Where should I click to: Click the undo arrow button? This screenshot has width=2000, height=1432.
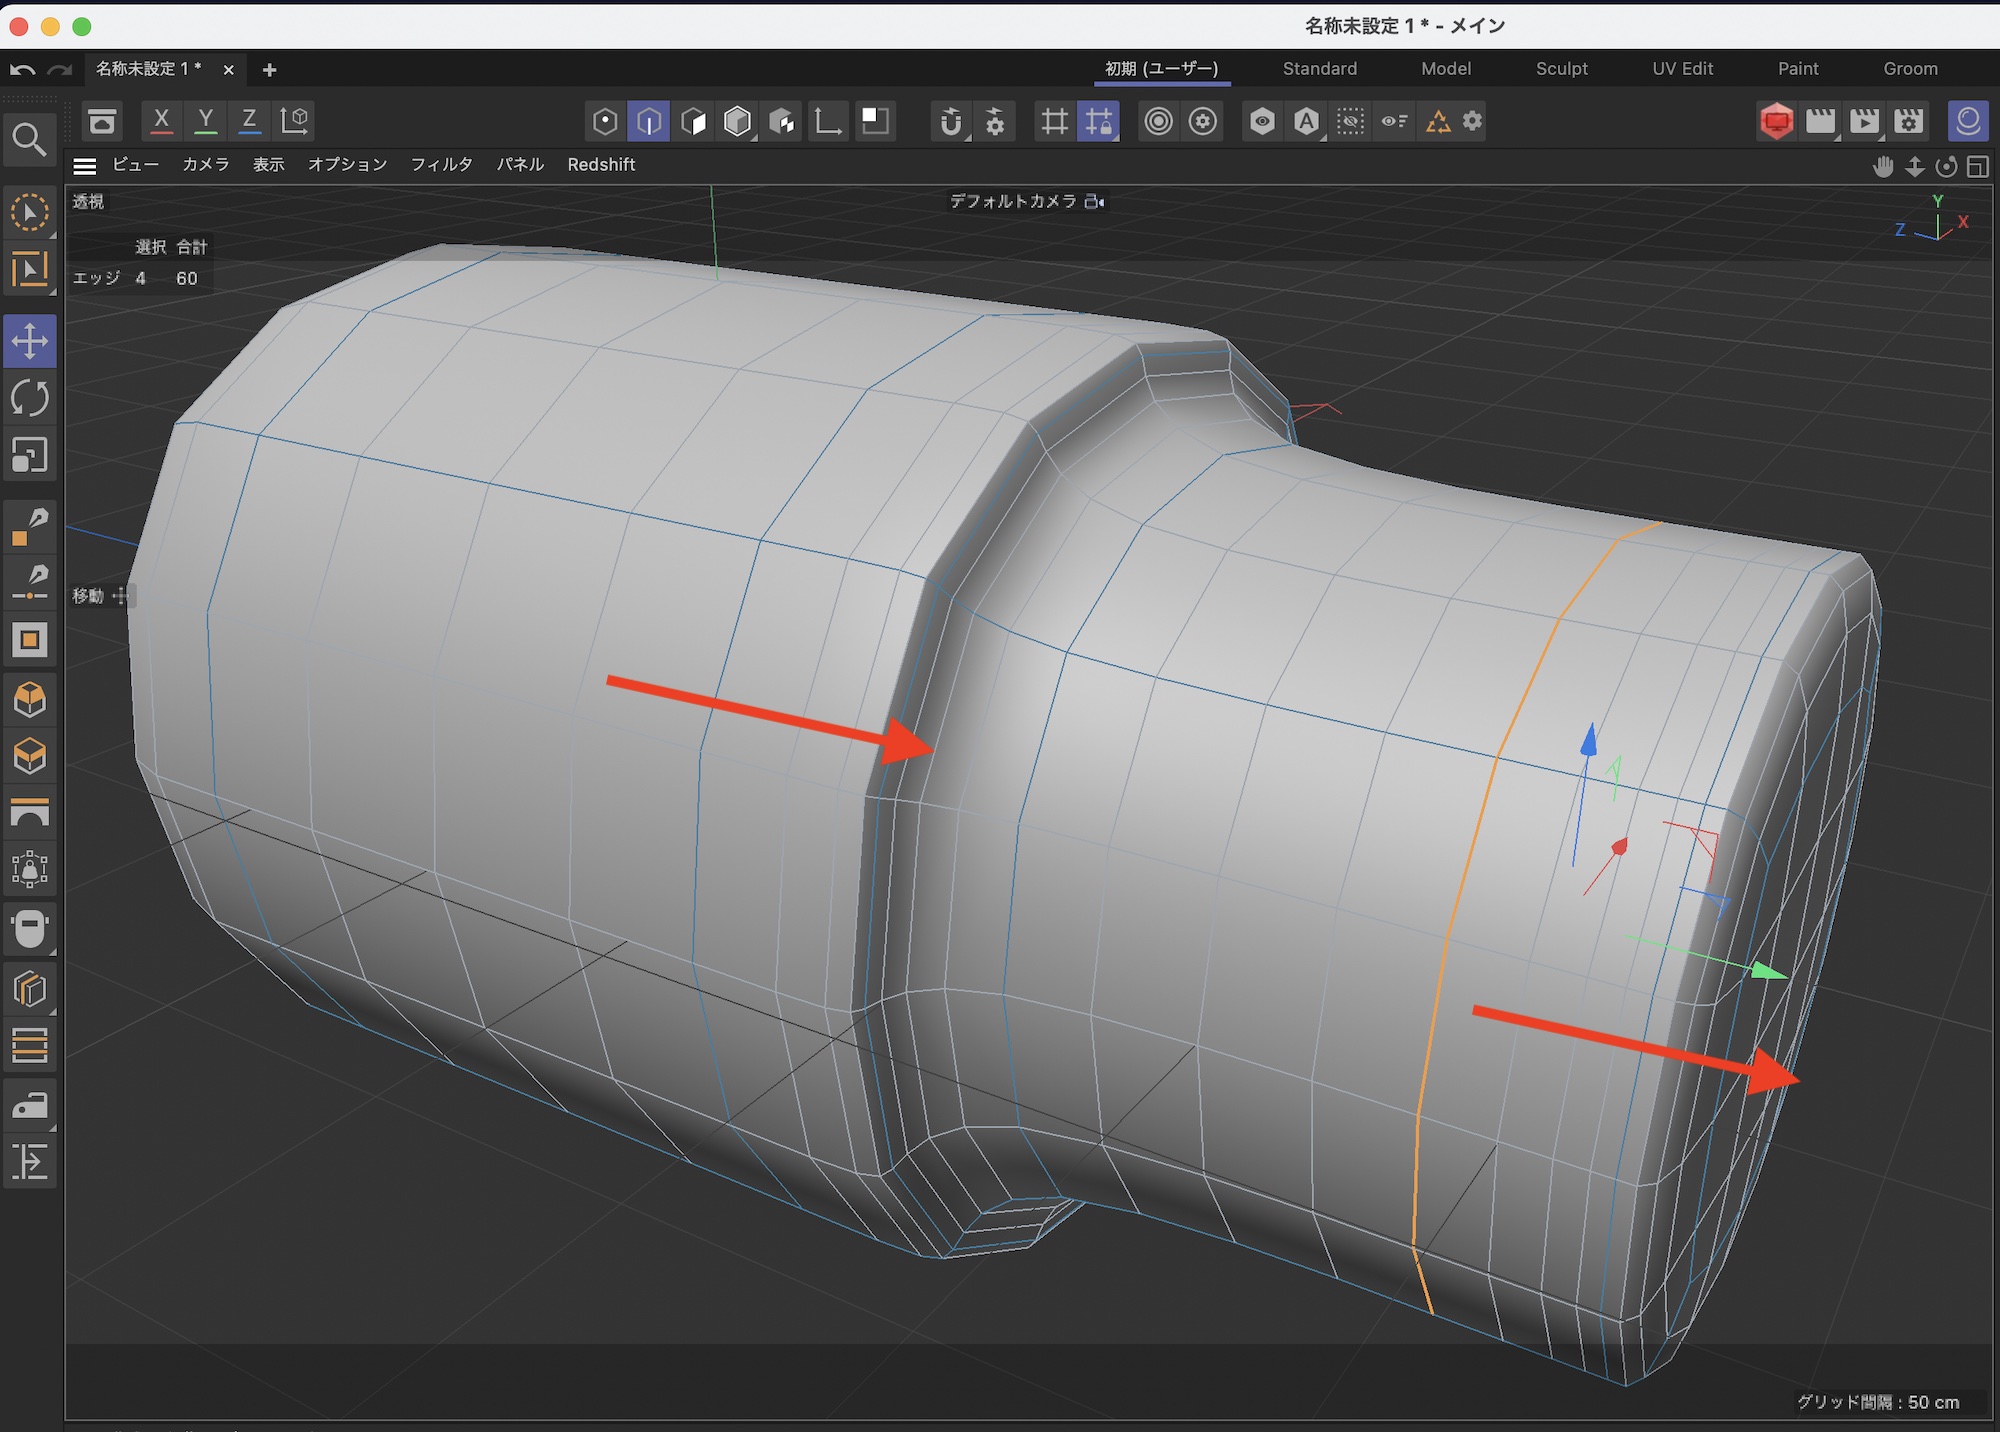(22, 70)
